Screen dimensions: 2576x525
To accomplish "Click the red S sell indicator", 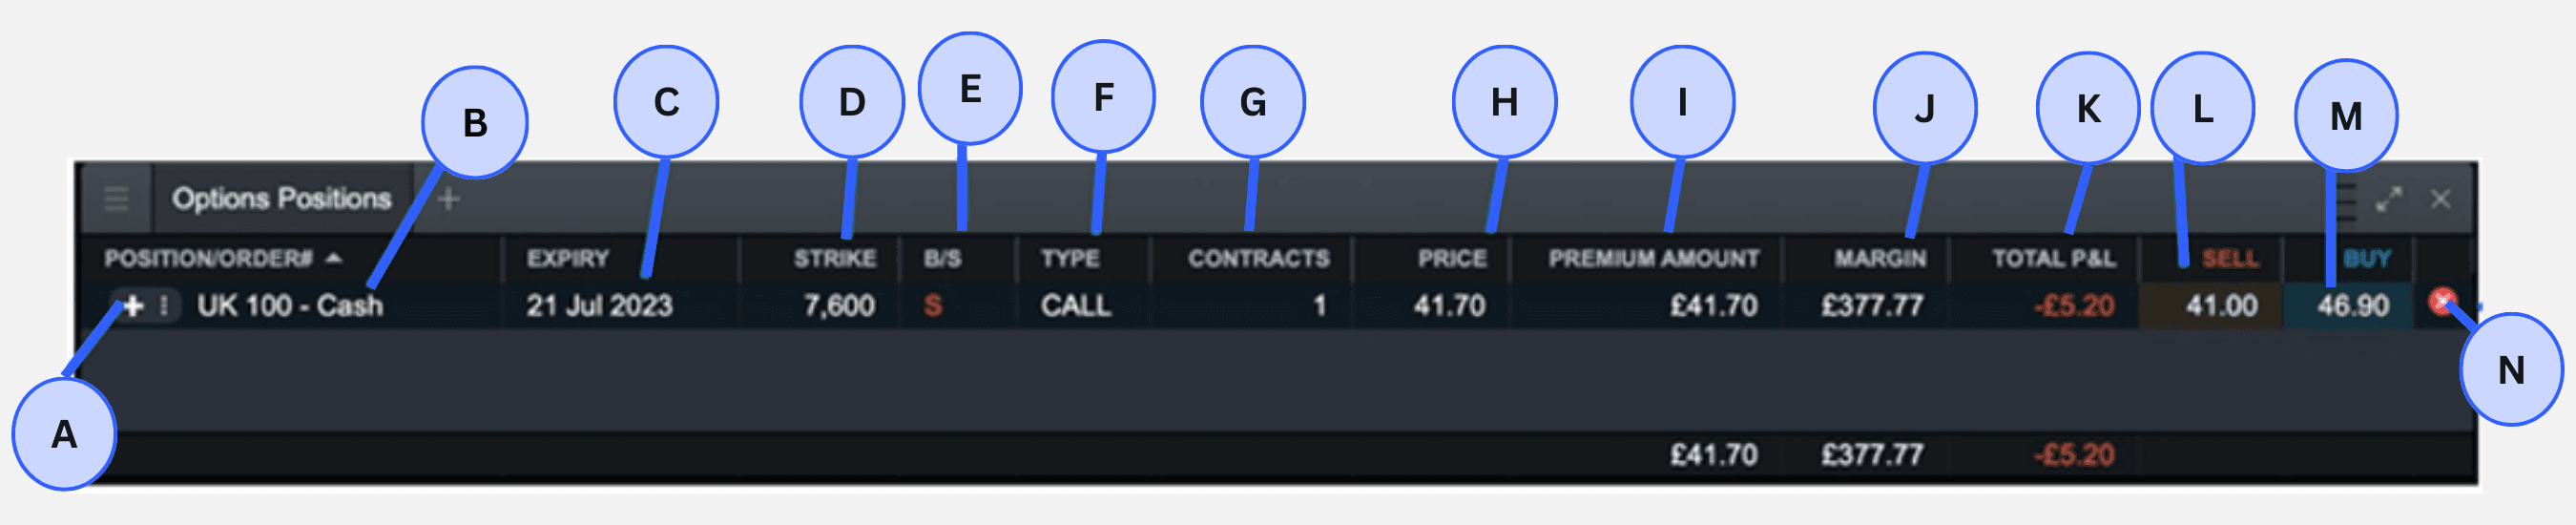I will [x=933, y=306].
